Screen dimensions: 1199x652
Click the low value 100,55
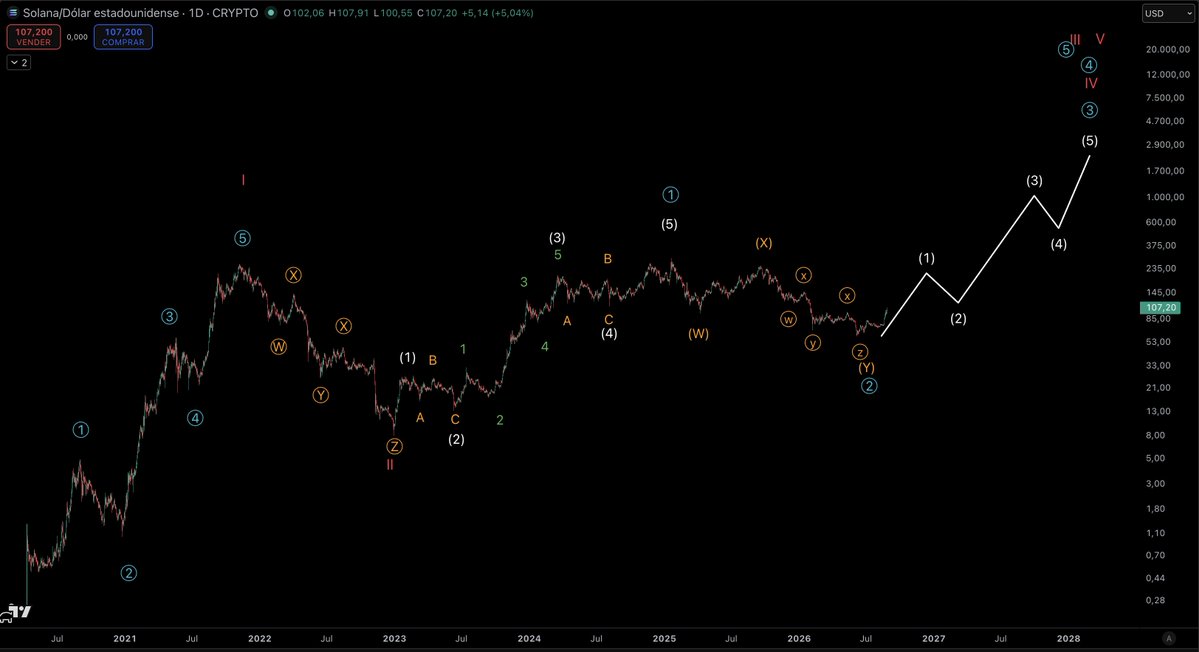click(x=396, y=13)
